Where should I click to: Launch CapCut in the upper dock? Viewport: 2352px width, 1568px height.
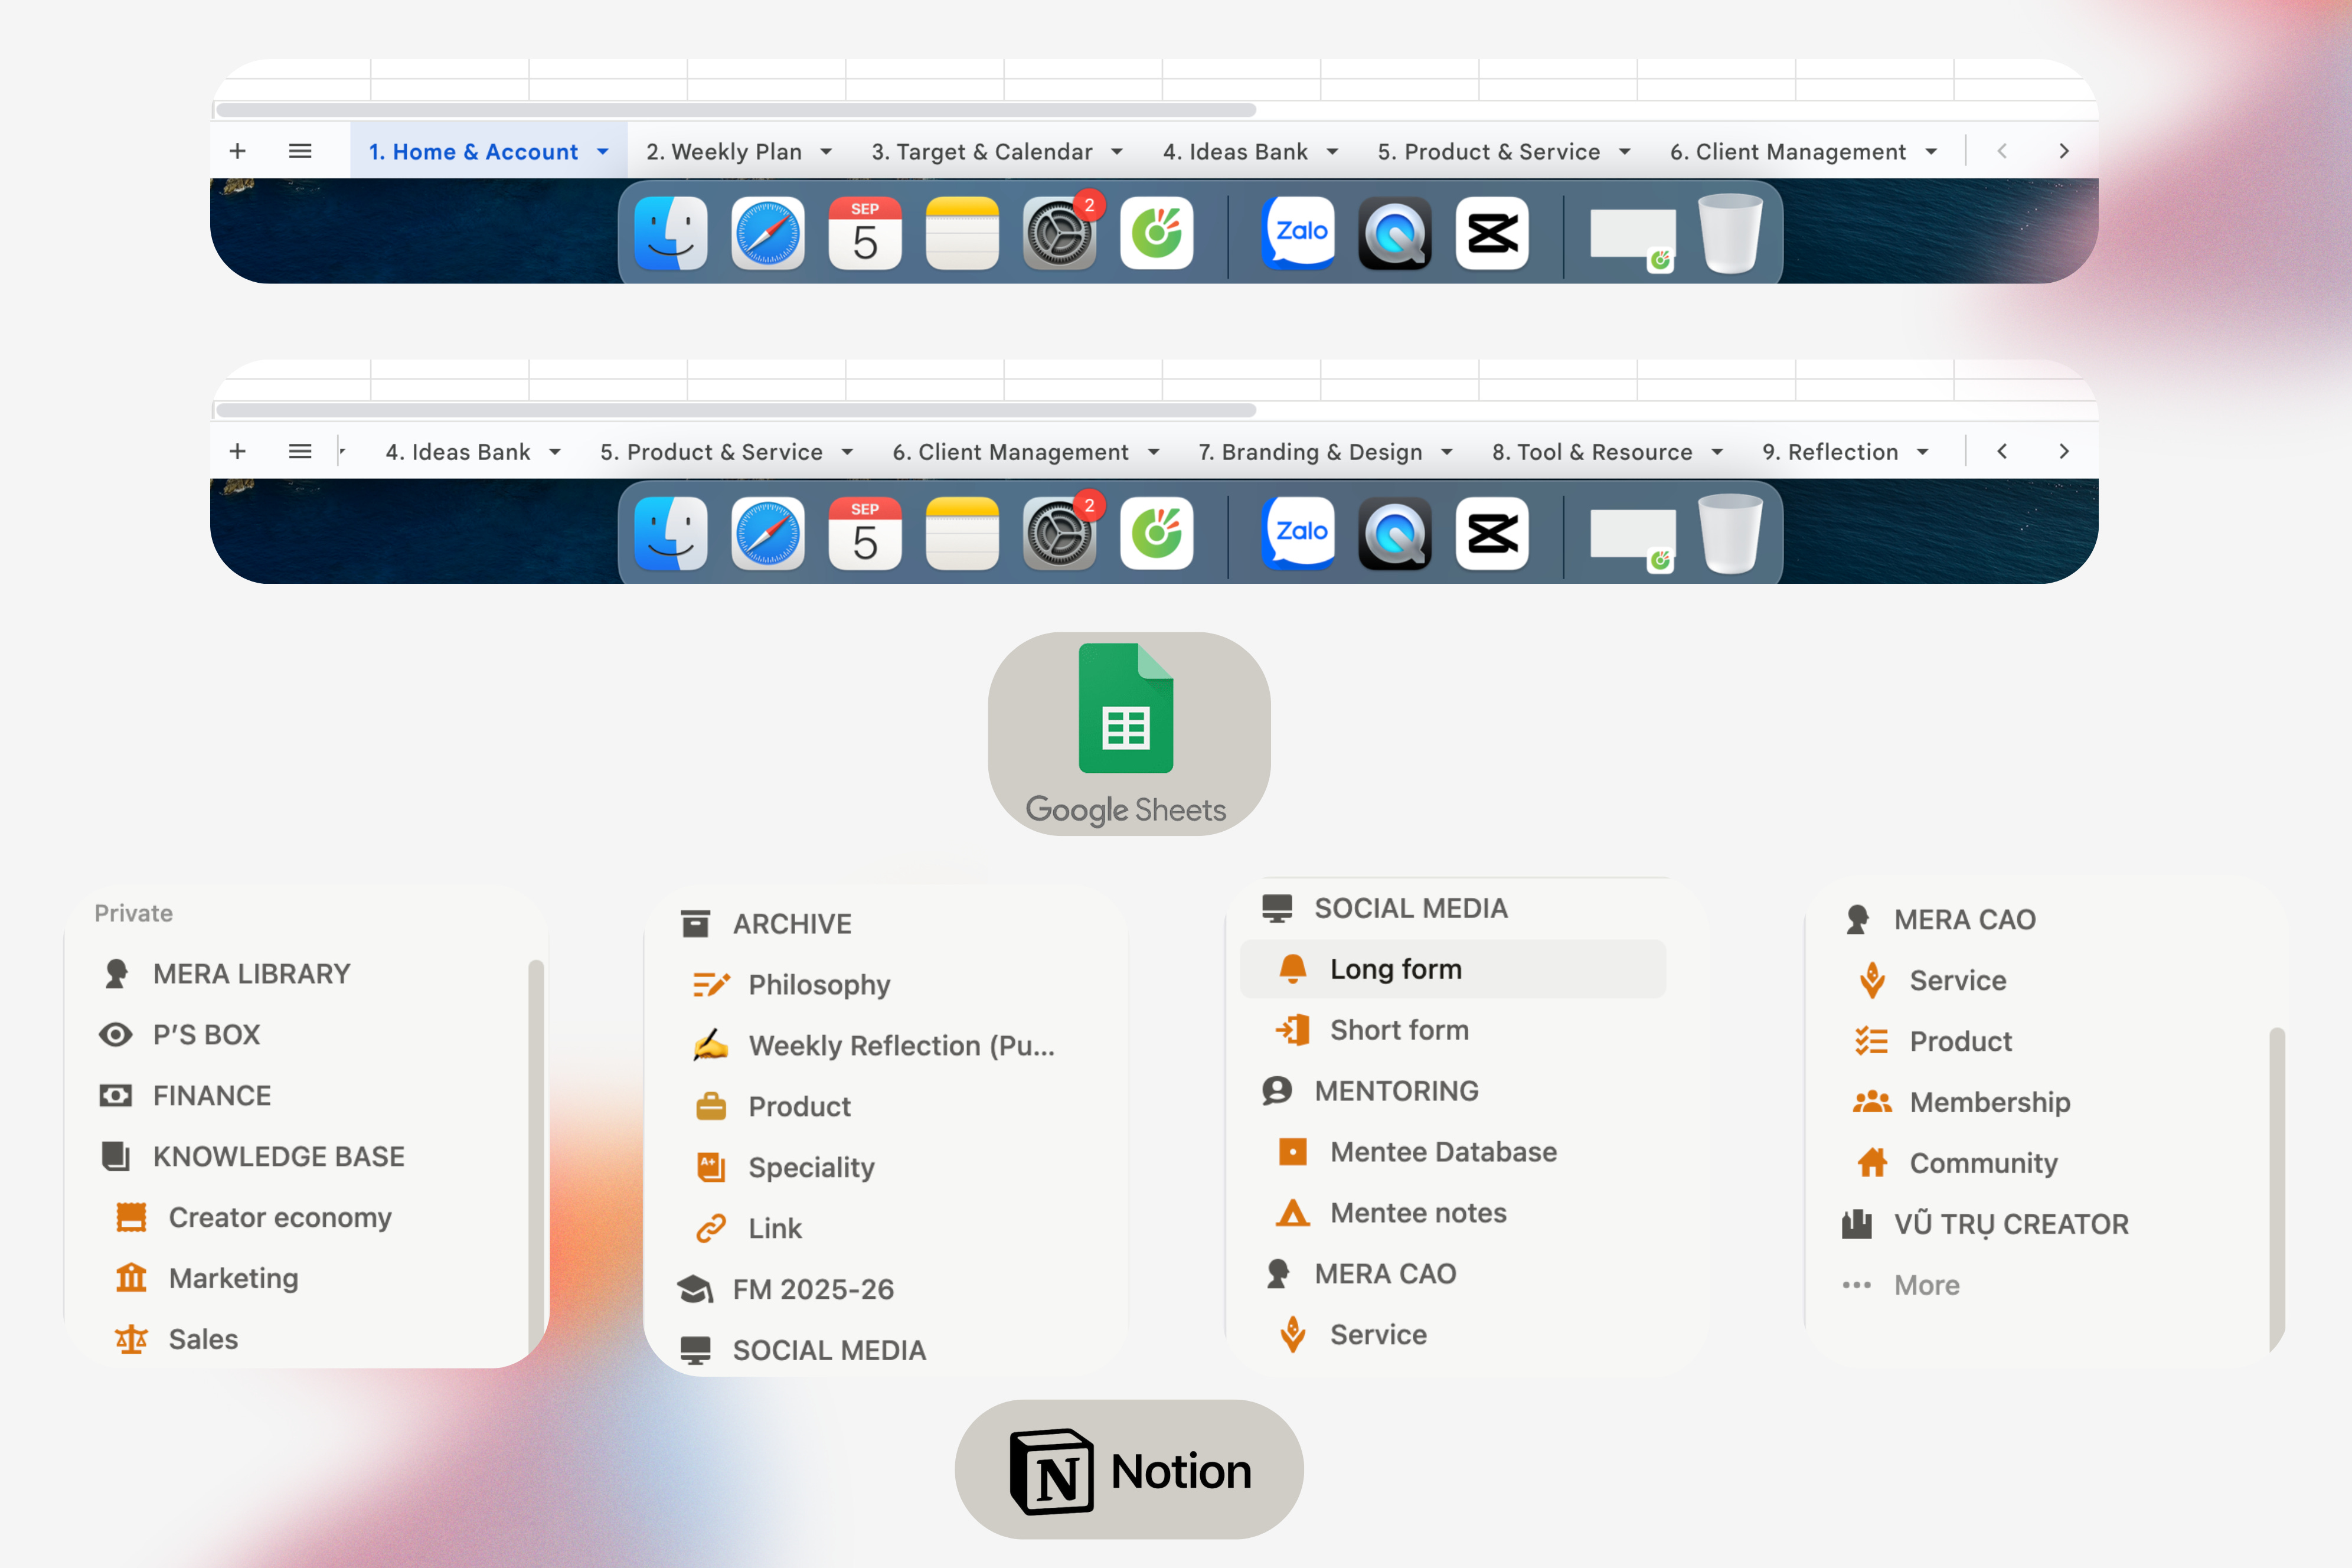[1492, 234]
